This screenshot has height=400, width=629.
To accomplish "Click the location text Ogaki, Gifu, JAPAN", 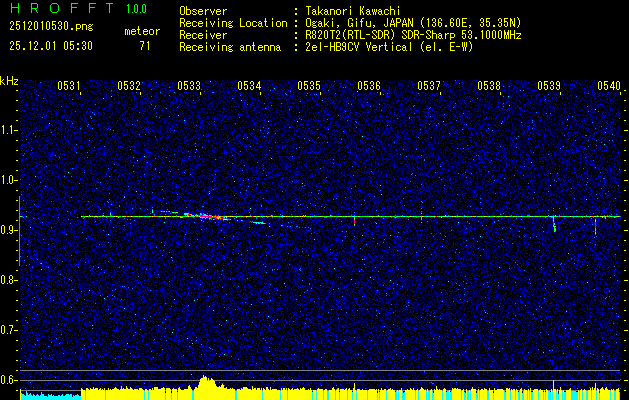I will tap(360, 23).
